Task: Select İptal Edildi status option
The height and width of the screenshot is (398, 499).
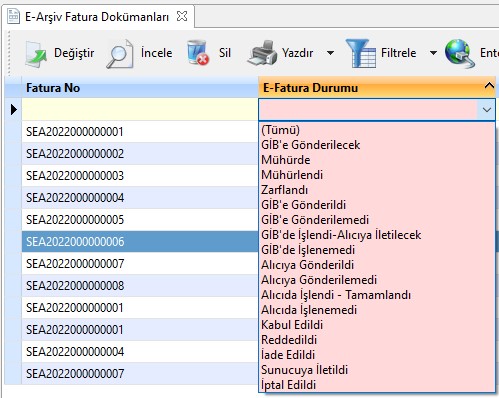Action: [x=288, y=385]
